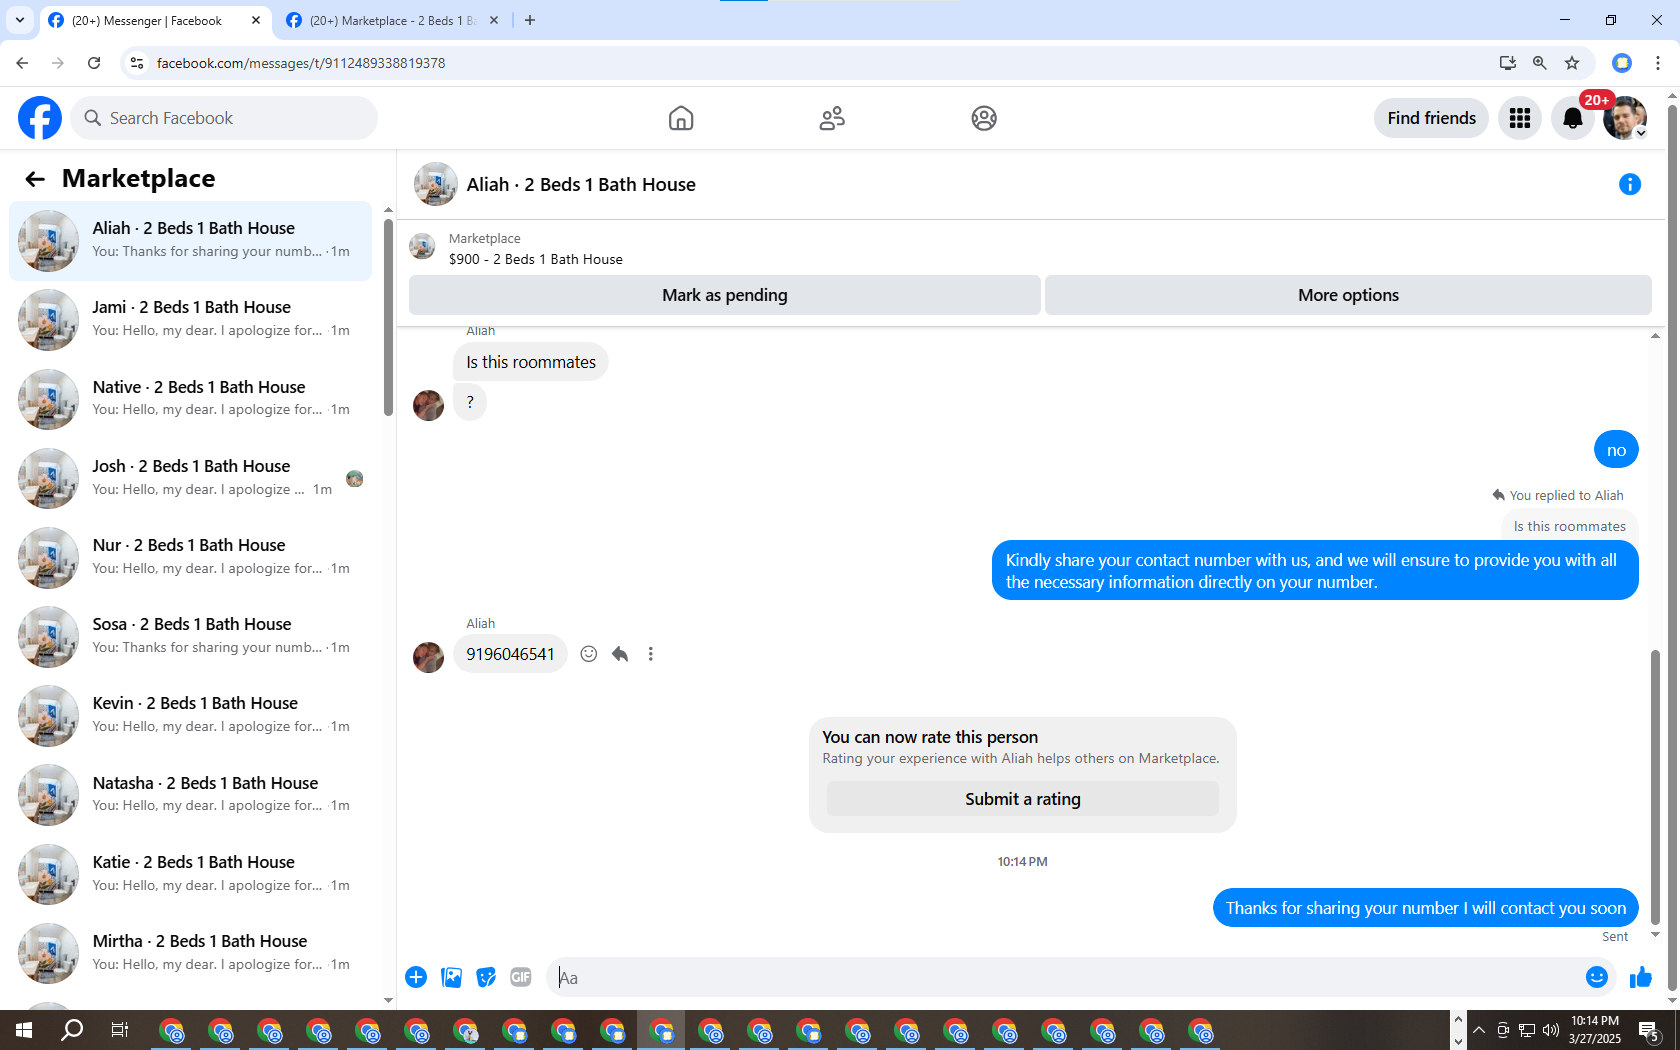Close the Marketplace browser tab
Viewport: 1680px width, 1050px height.
494,20
